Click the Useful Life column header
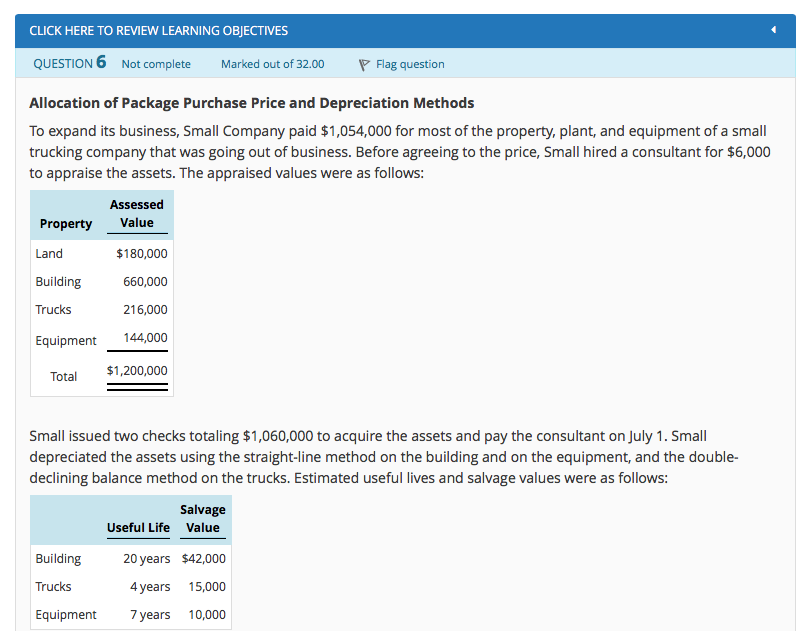 pos(138,527)
